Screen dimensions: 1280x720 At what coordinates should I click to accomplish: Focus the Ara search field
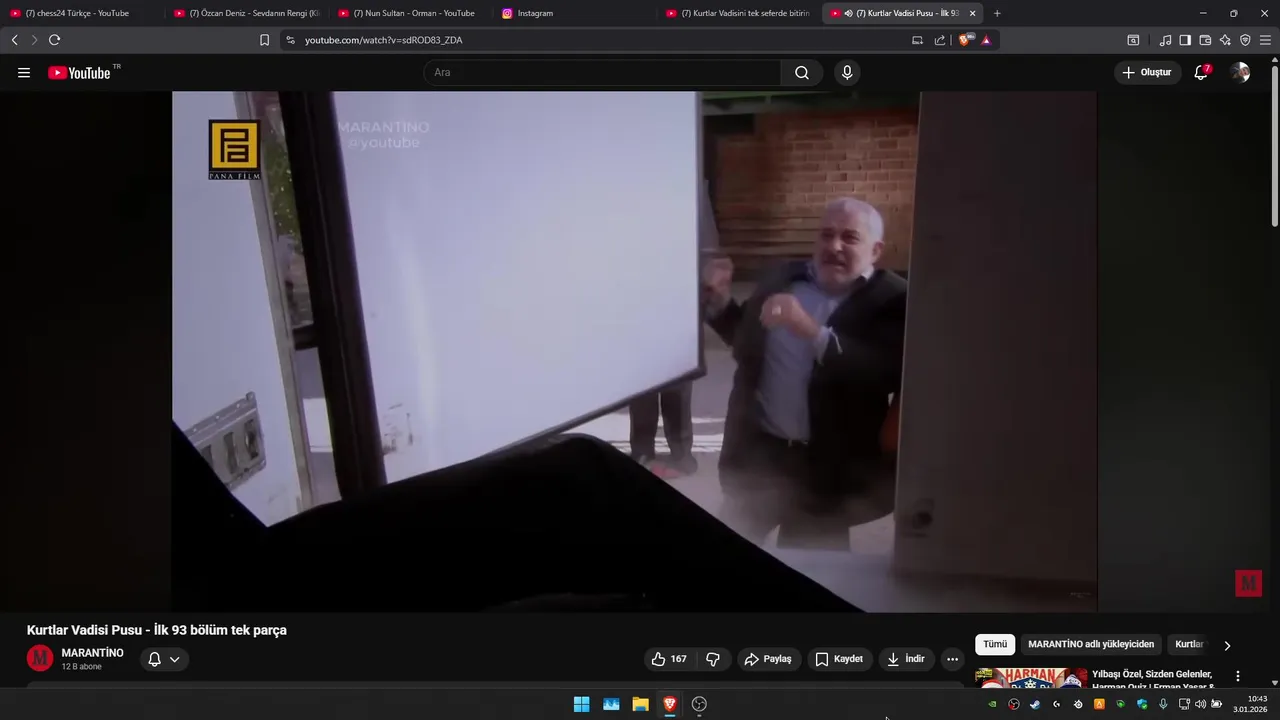tap(602, 73)
